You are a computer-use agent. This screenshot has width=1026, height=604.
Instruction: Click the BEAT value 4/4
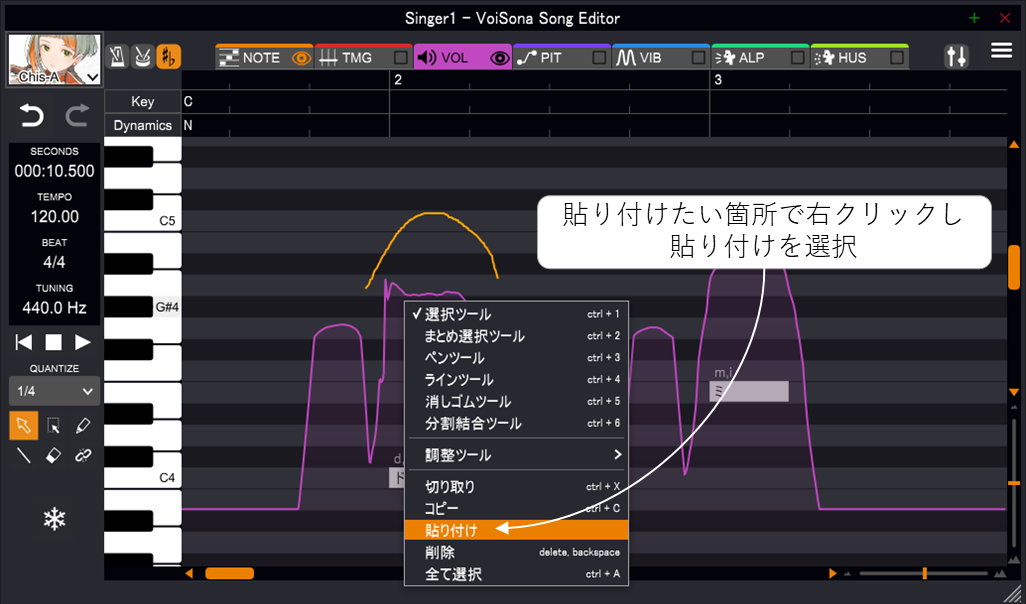pyautogui.click(x=54, y=262)
